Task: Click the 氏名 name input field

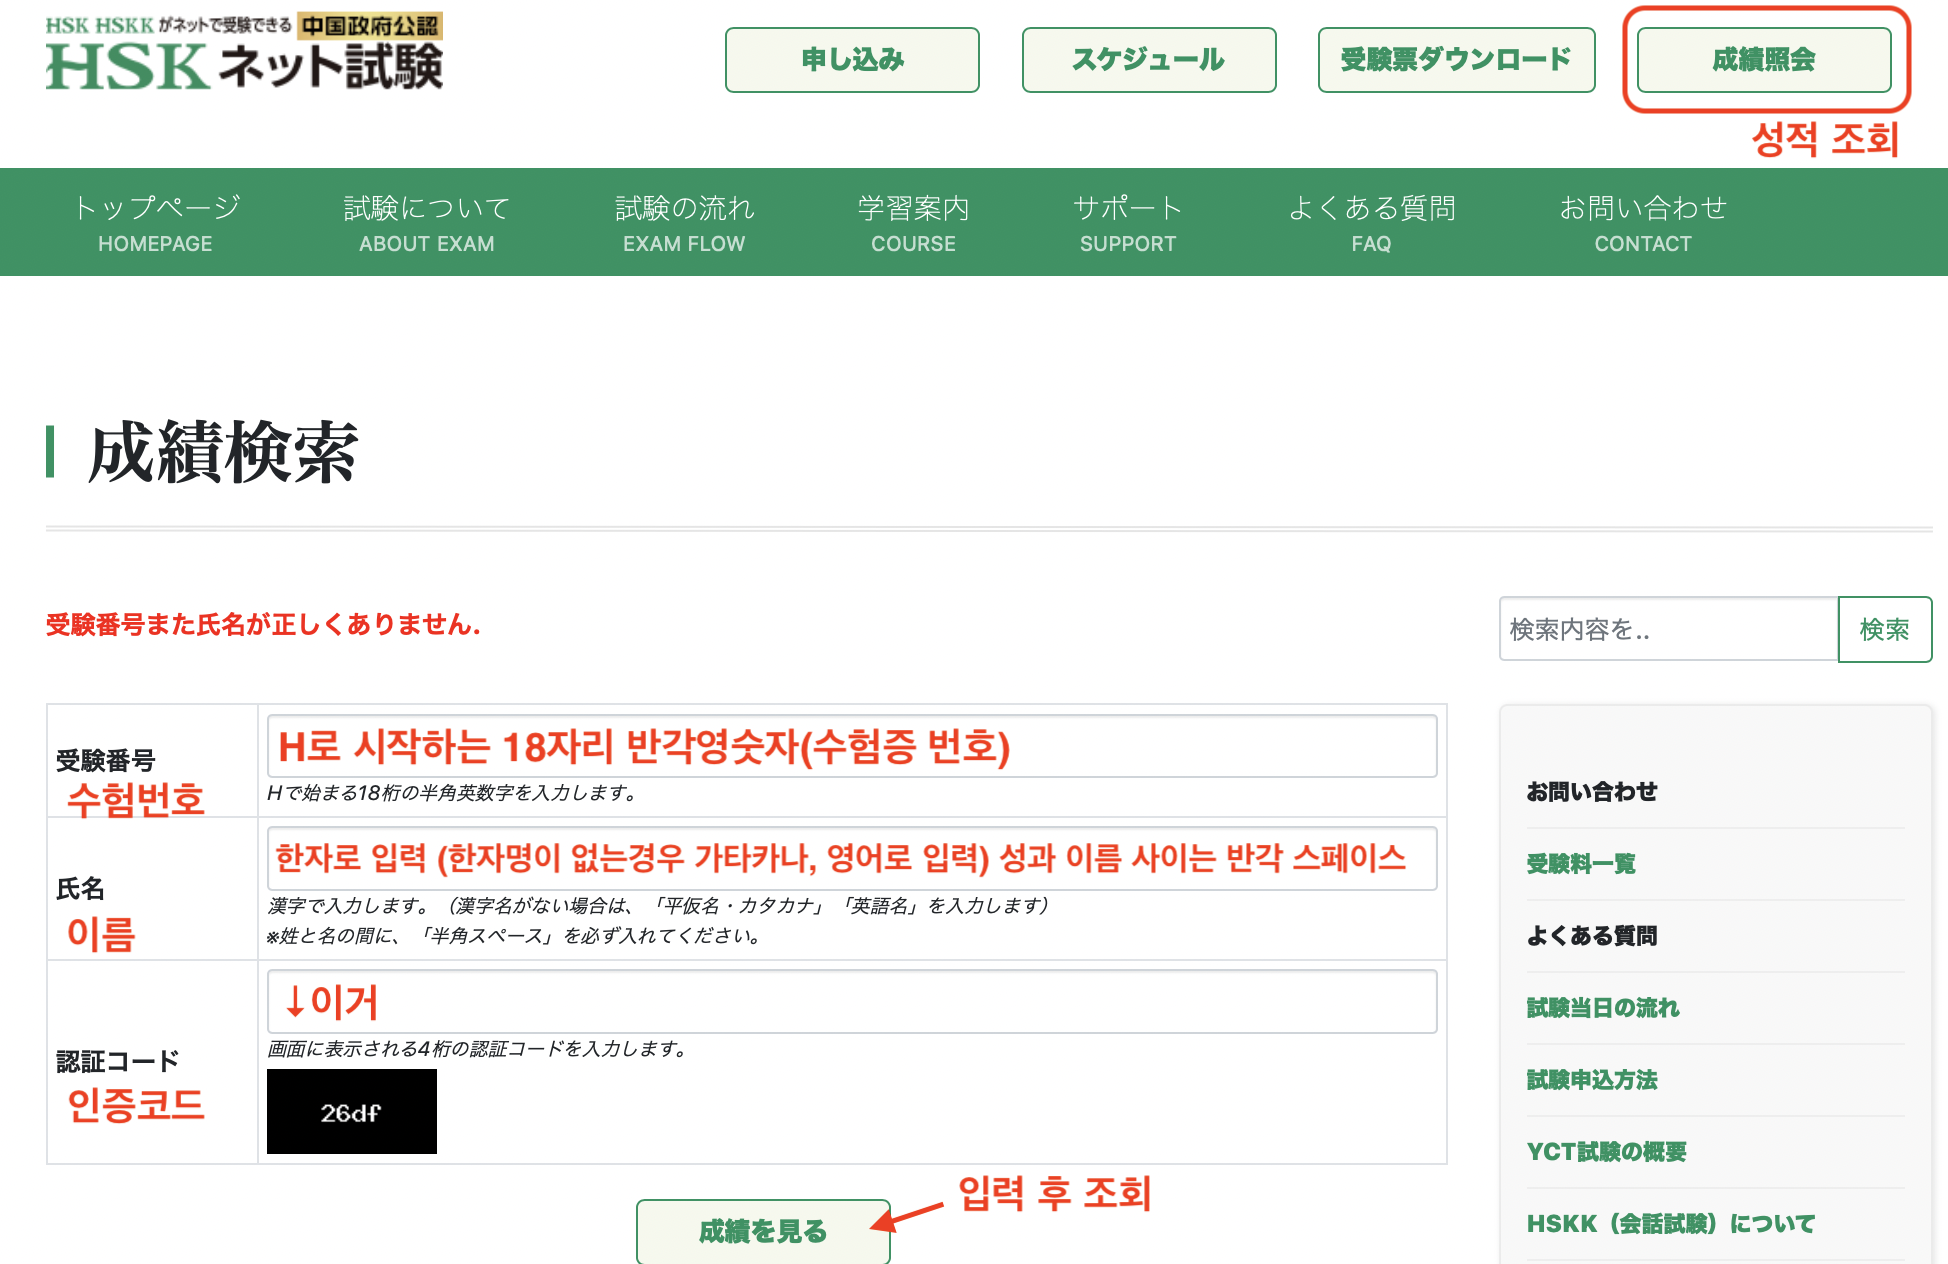Action: click(x=851, y=858)
